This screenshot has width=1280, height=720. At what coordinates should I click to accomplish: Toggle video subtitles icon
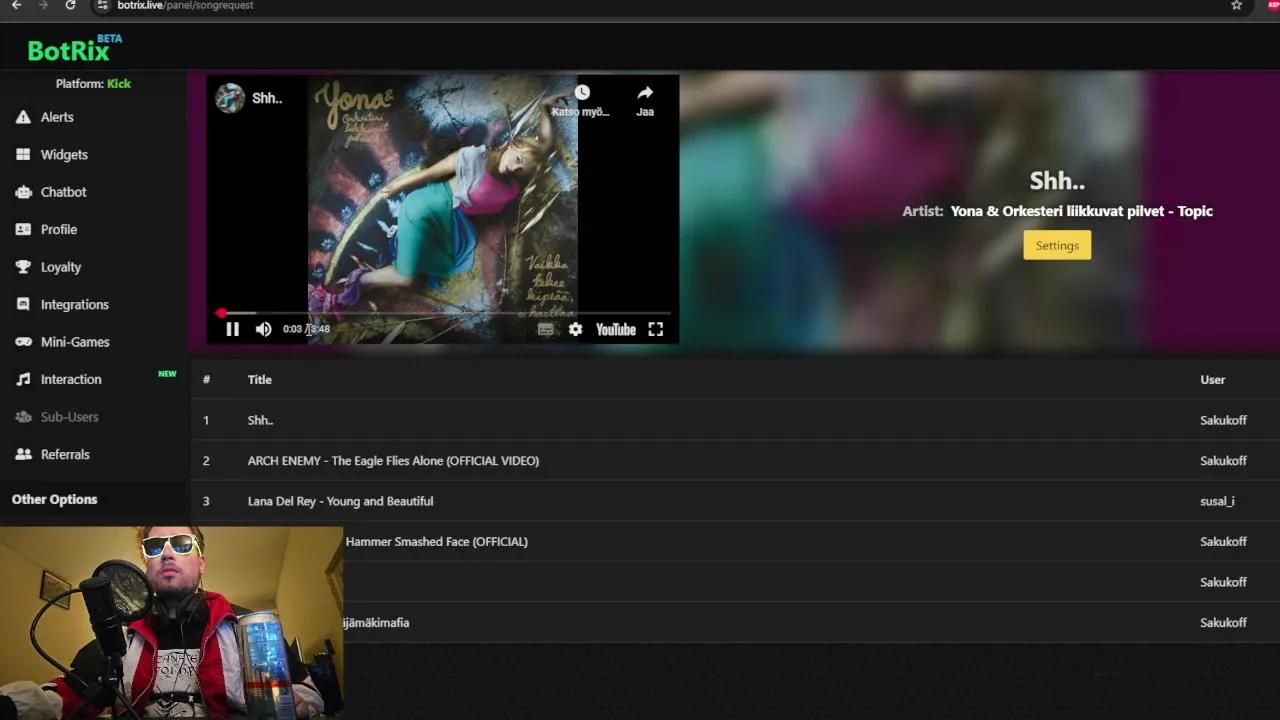(x=545, y=329)
